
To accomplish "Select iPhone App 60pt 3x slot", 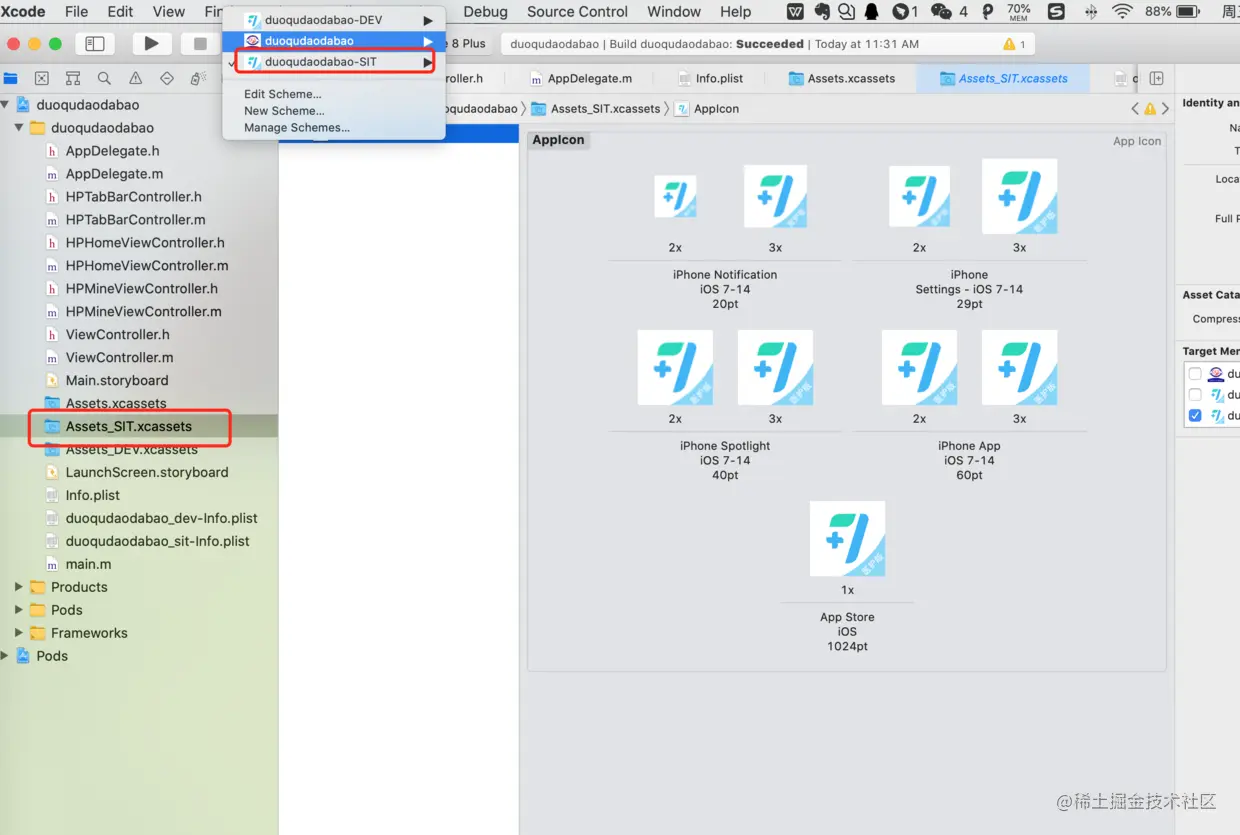I will [1019, 367].
